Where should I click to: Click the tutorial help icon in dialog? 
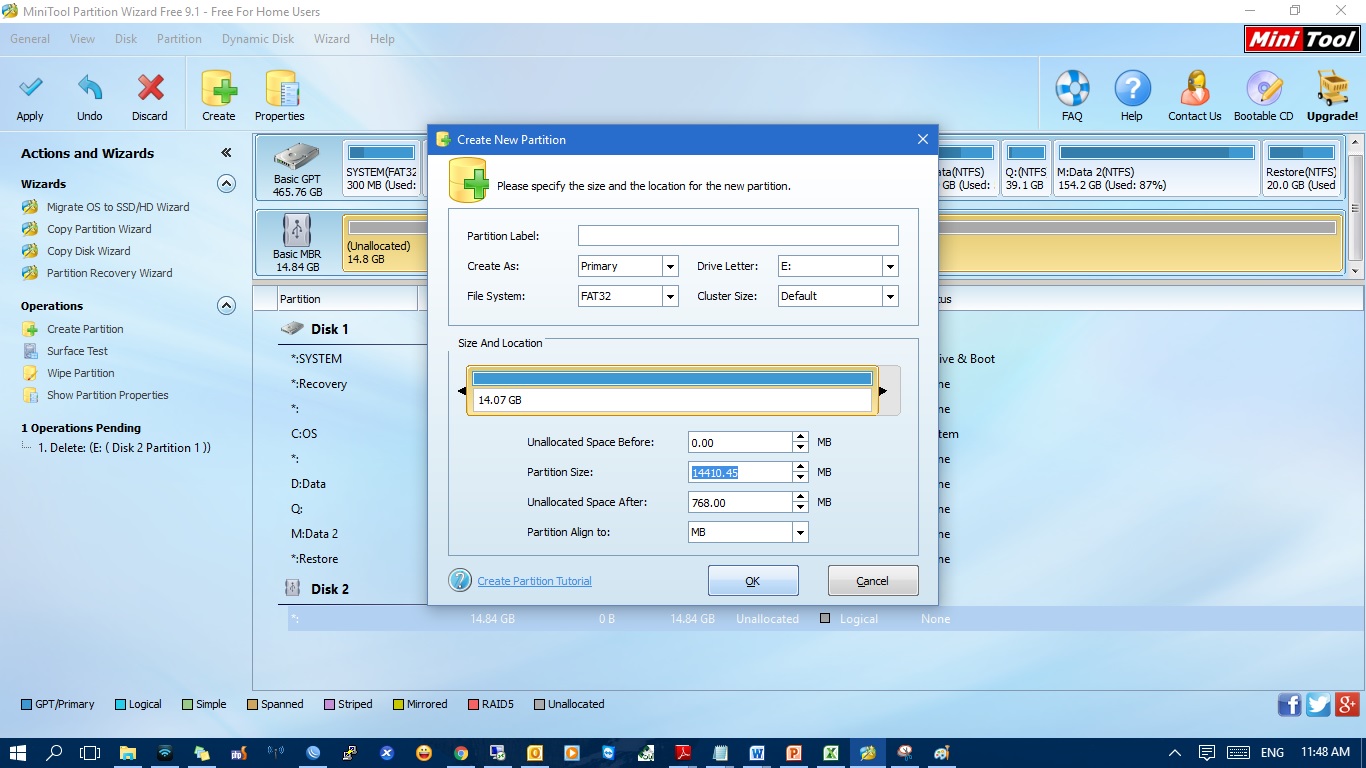pos(460,580)
